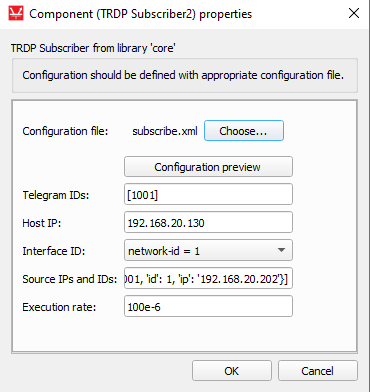Click the Source IPs and IDs label
The image size is (370, 392).
click(70, 279)
